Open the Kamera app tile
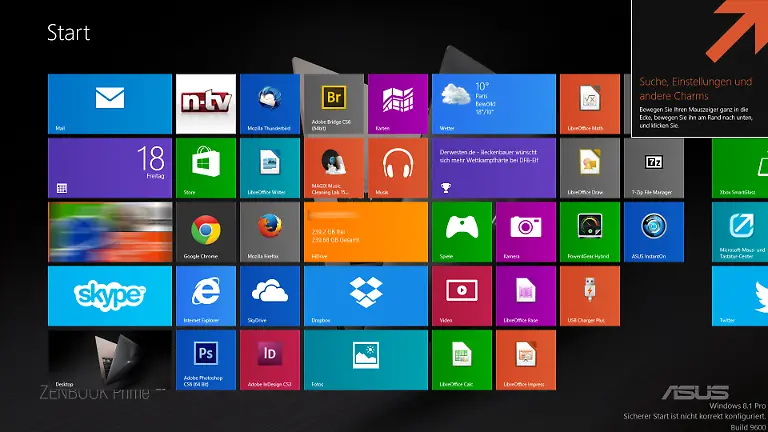 [x=525, y=231]
